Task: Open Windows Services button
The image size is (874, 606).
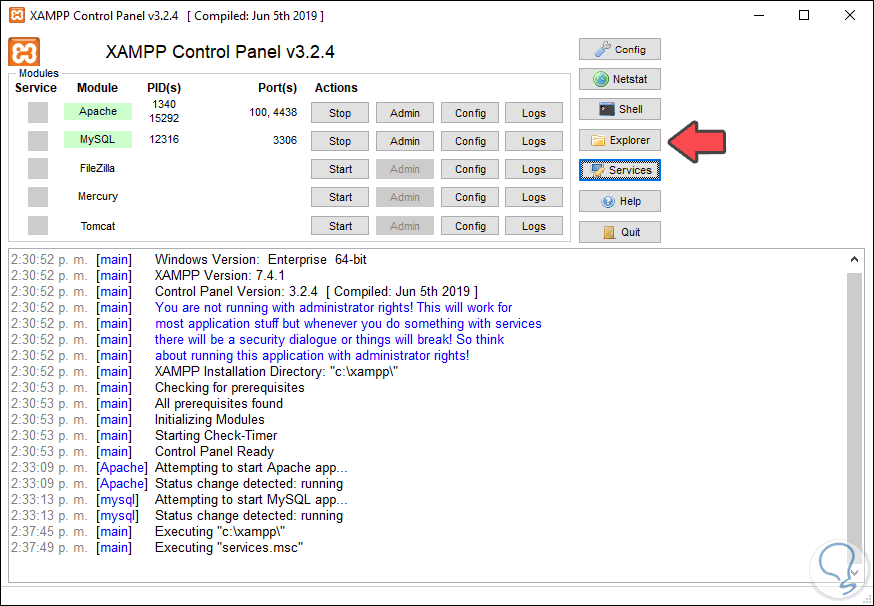Action: click(x=620, y=170)
